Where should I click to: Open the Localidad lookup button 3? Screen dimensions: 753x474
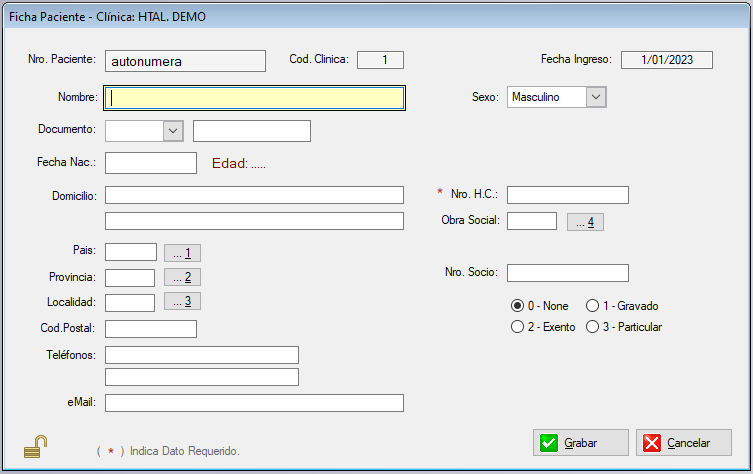182,301
